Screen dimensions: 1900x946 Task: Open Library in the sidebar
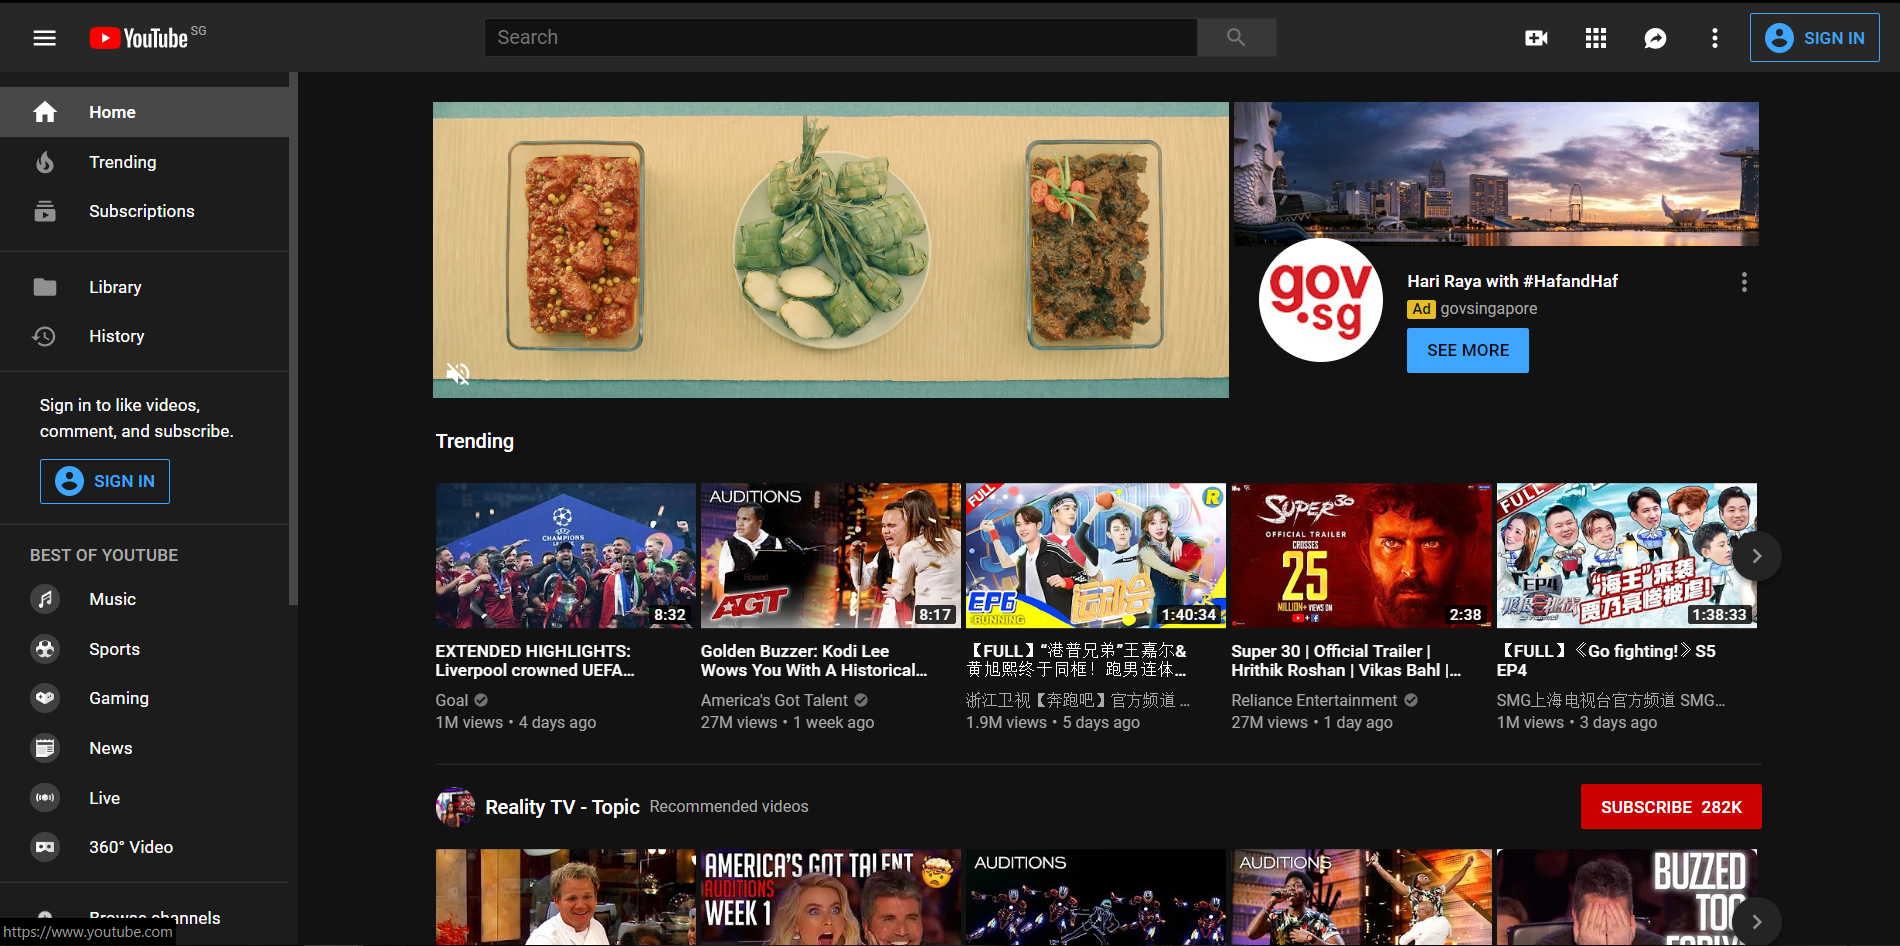click(144, 287)
